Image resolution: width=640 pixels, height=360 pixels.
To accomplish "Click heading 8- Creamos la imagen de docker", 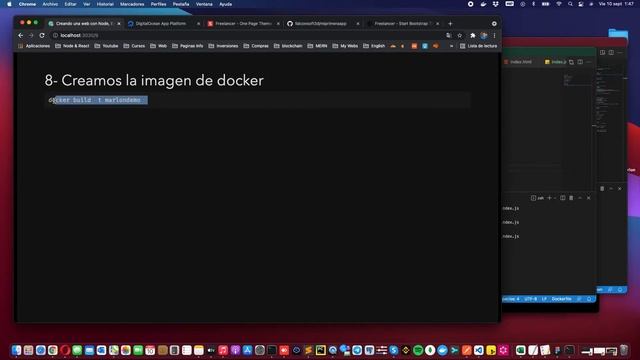I will click(x=154, y=80).
